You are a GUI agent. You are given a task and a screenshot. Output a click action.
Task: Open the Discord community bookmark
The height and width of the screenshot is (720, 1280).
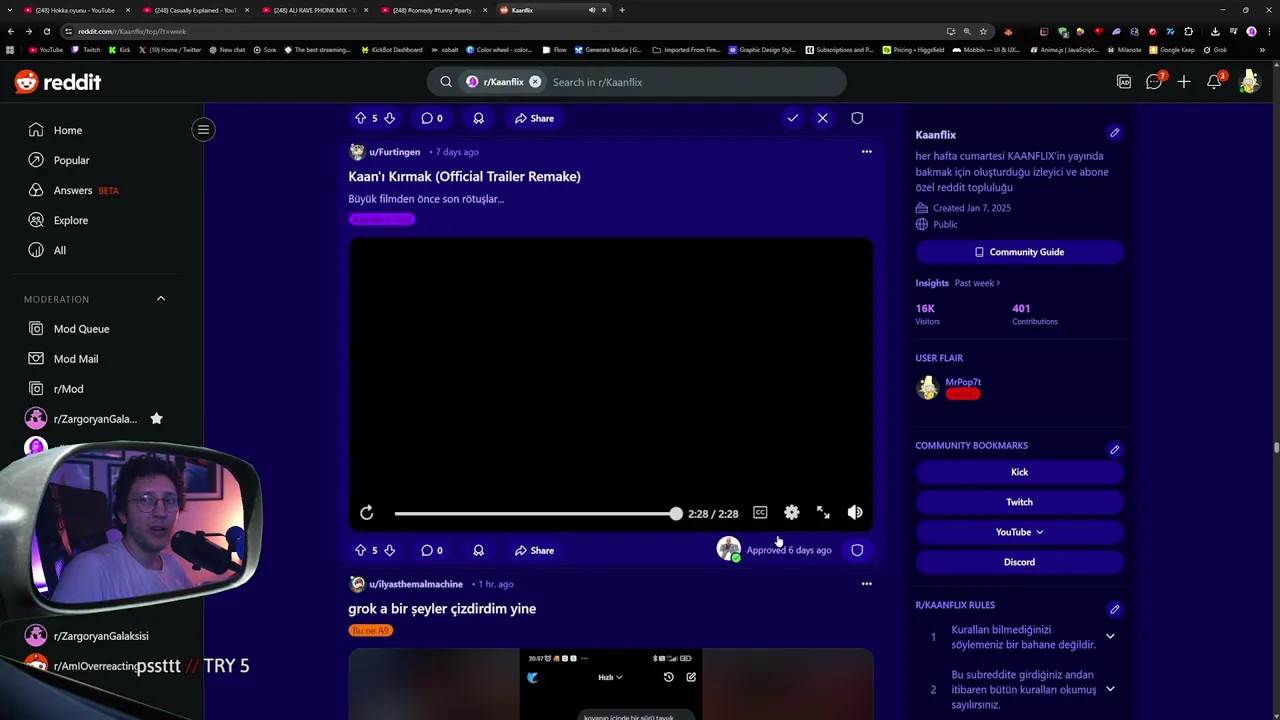point(1019,562)
